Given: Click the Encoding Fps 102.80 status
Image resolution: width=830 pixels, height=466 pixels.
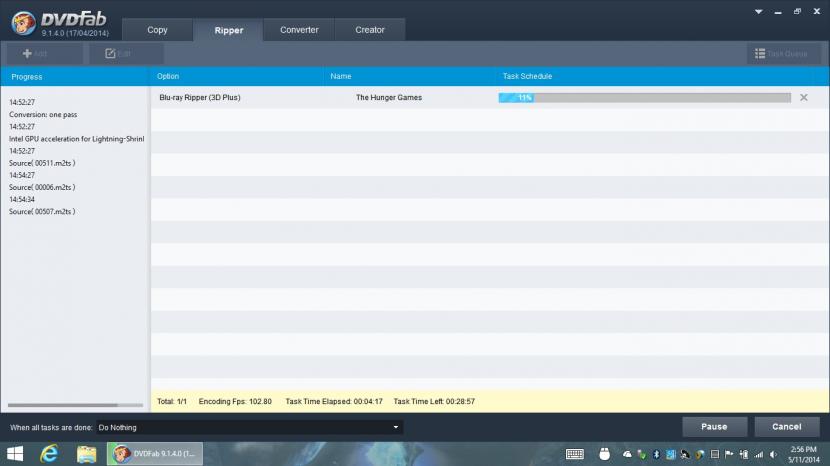Looking at the screenshot, I should 235,401.
